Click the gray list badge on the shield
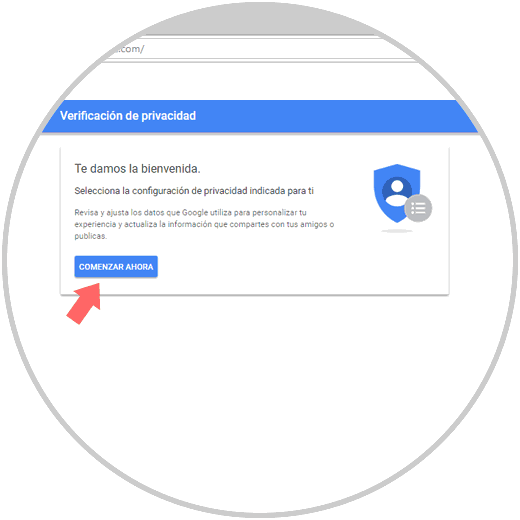Screen dimensions: 520x520 pos(418,208)
